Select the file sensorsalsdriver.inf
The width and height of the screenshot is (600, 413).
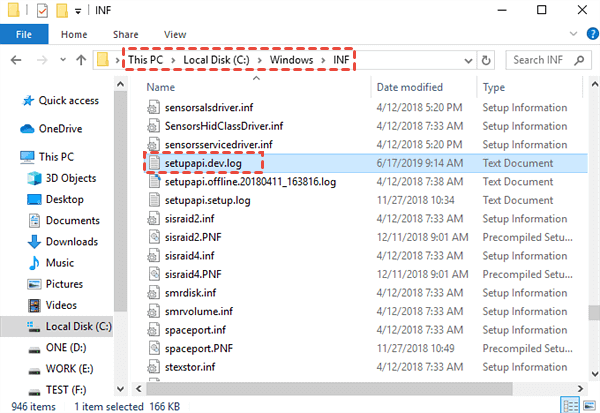pos(209,108)
